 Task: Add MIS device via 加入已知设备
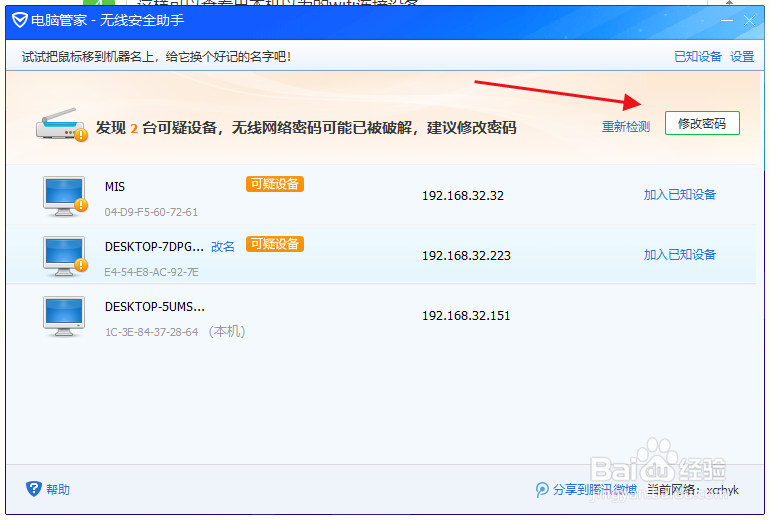coord(680,194)
